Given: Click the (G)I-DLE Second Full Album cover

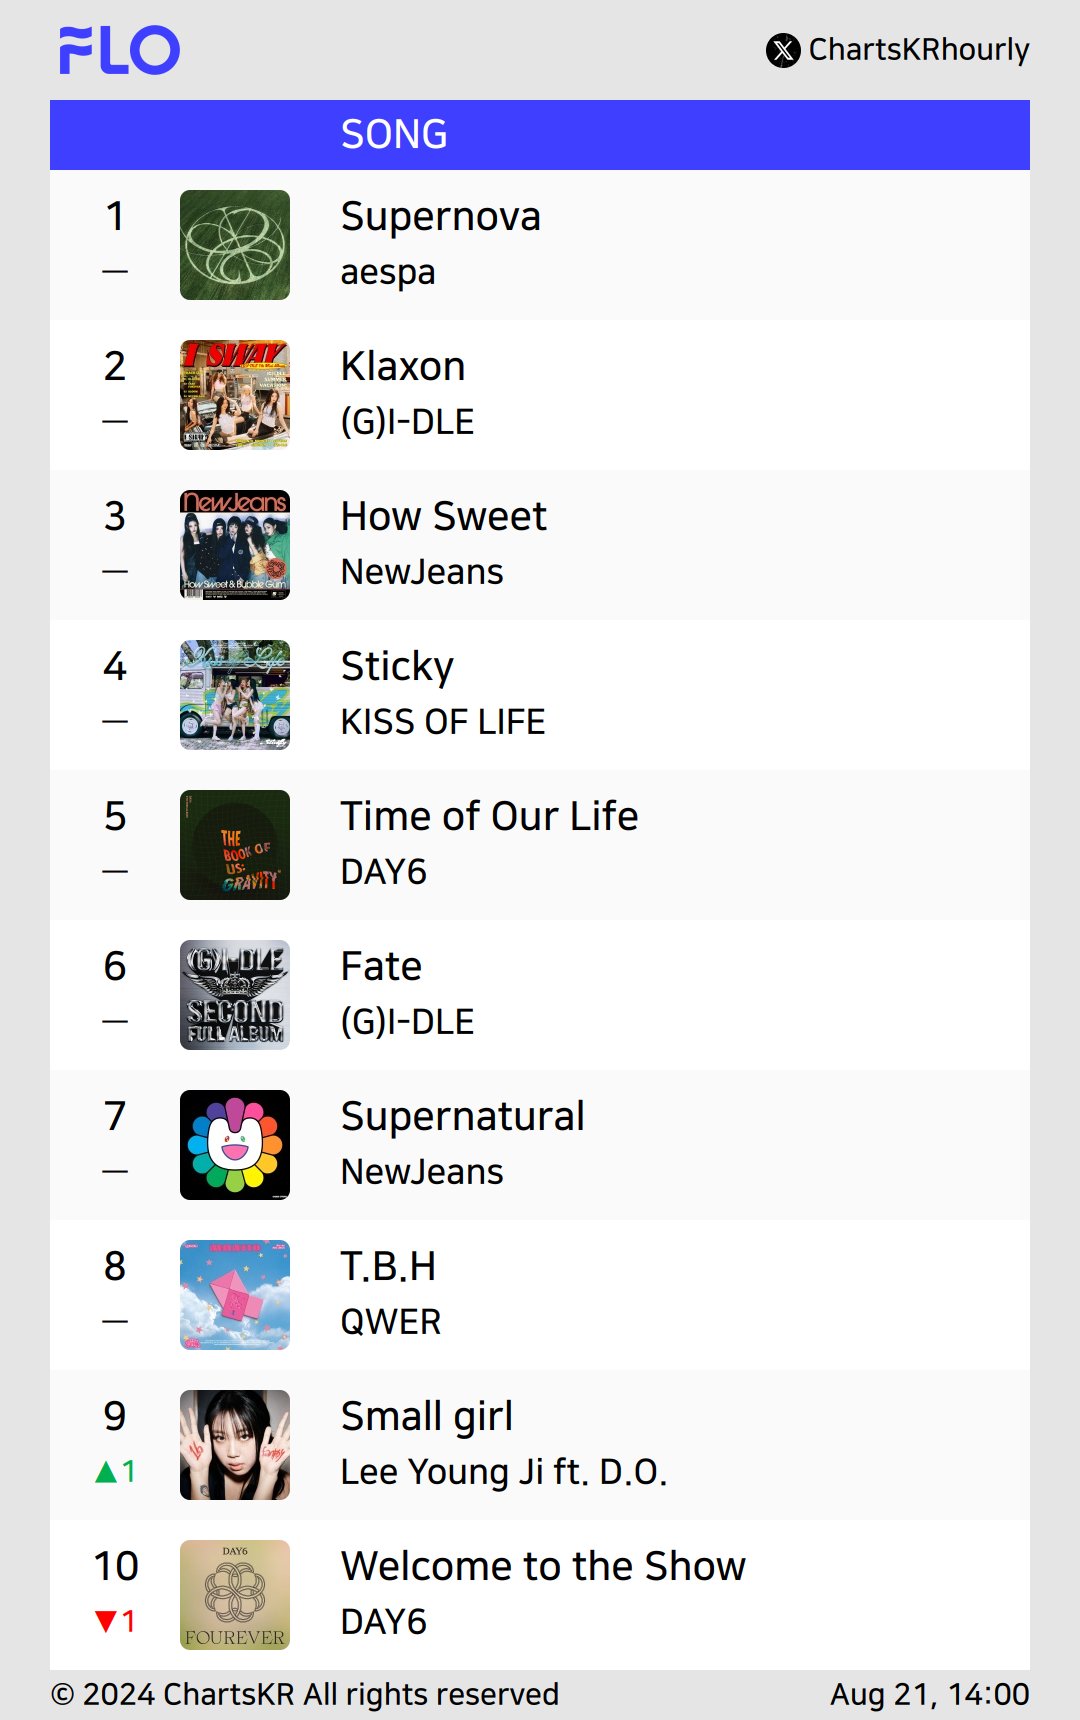Looking at the screenshot, I should [235, 995].
